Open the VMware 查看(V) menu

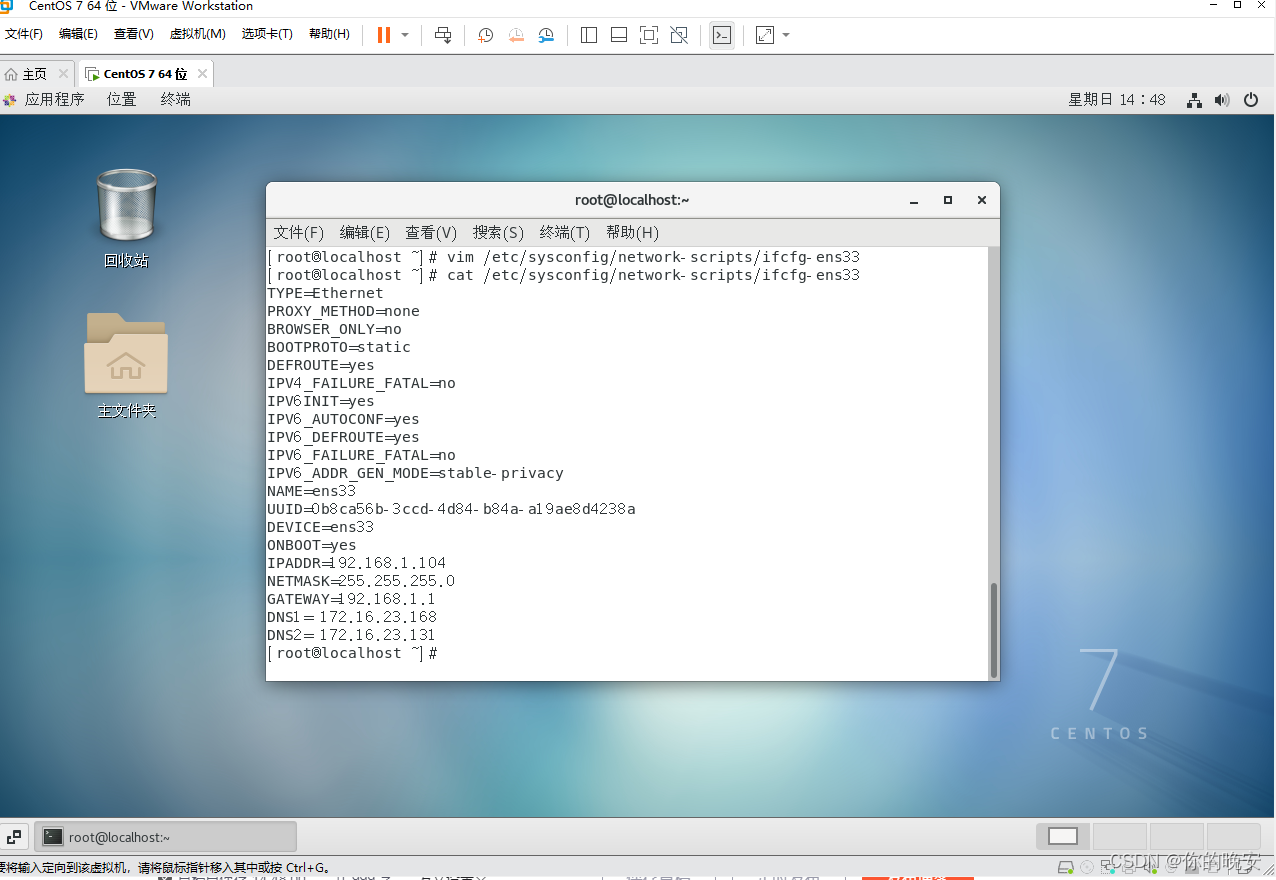pyautogui.click(x=133, y=34)
